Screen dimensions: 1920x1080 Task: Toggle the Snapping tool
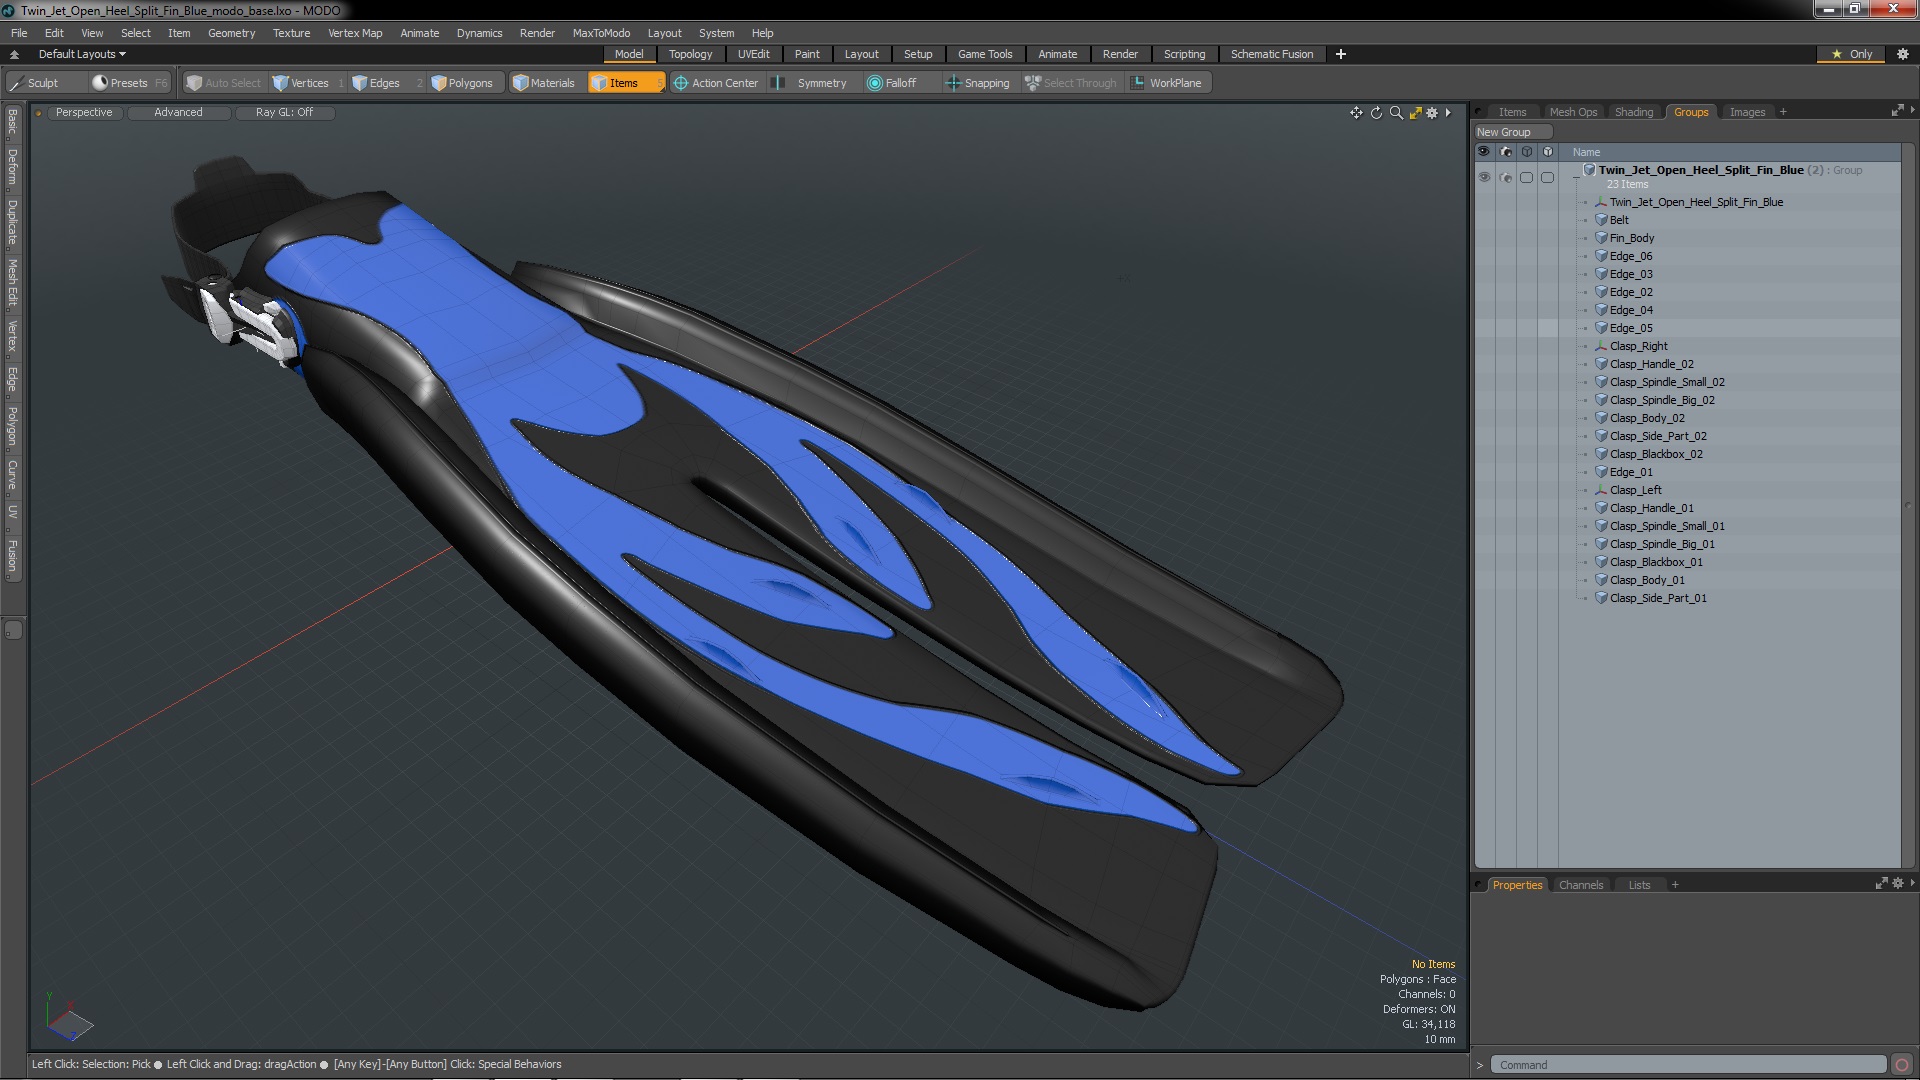point(977,83)
